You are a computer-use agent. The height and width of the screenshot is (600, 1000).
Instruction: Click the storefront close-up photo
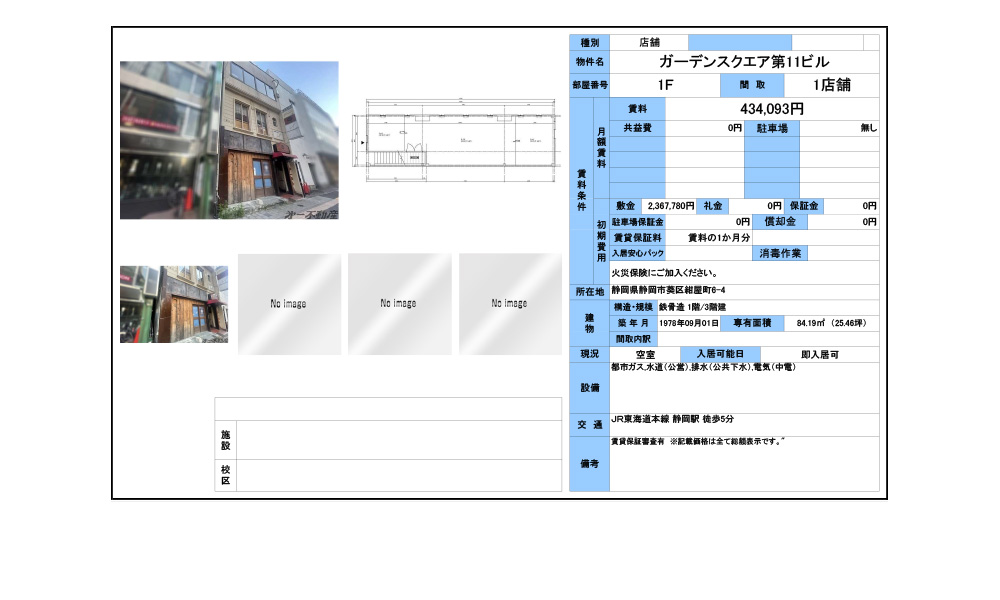click(x=172, y=302)
